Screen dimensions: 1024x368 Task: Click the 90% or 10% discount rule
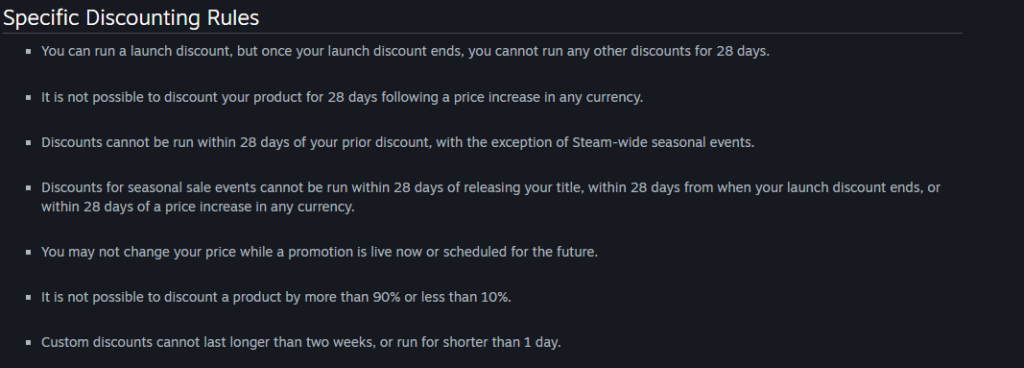pyautogui.click(x=276, y=297)
